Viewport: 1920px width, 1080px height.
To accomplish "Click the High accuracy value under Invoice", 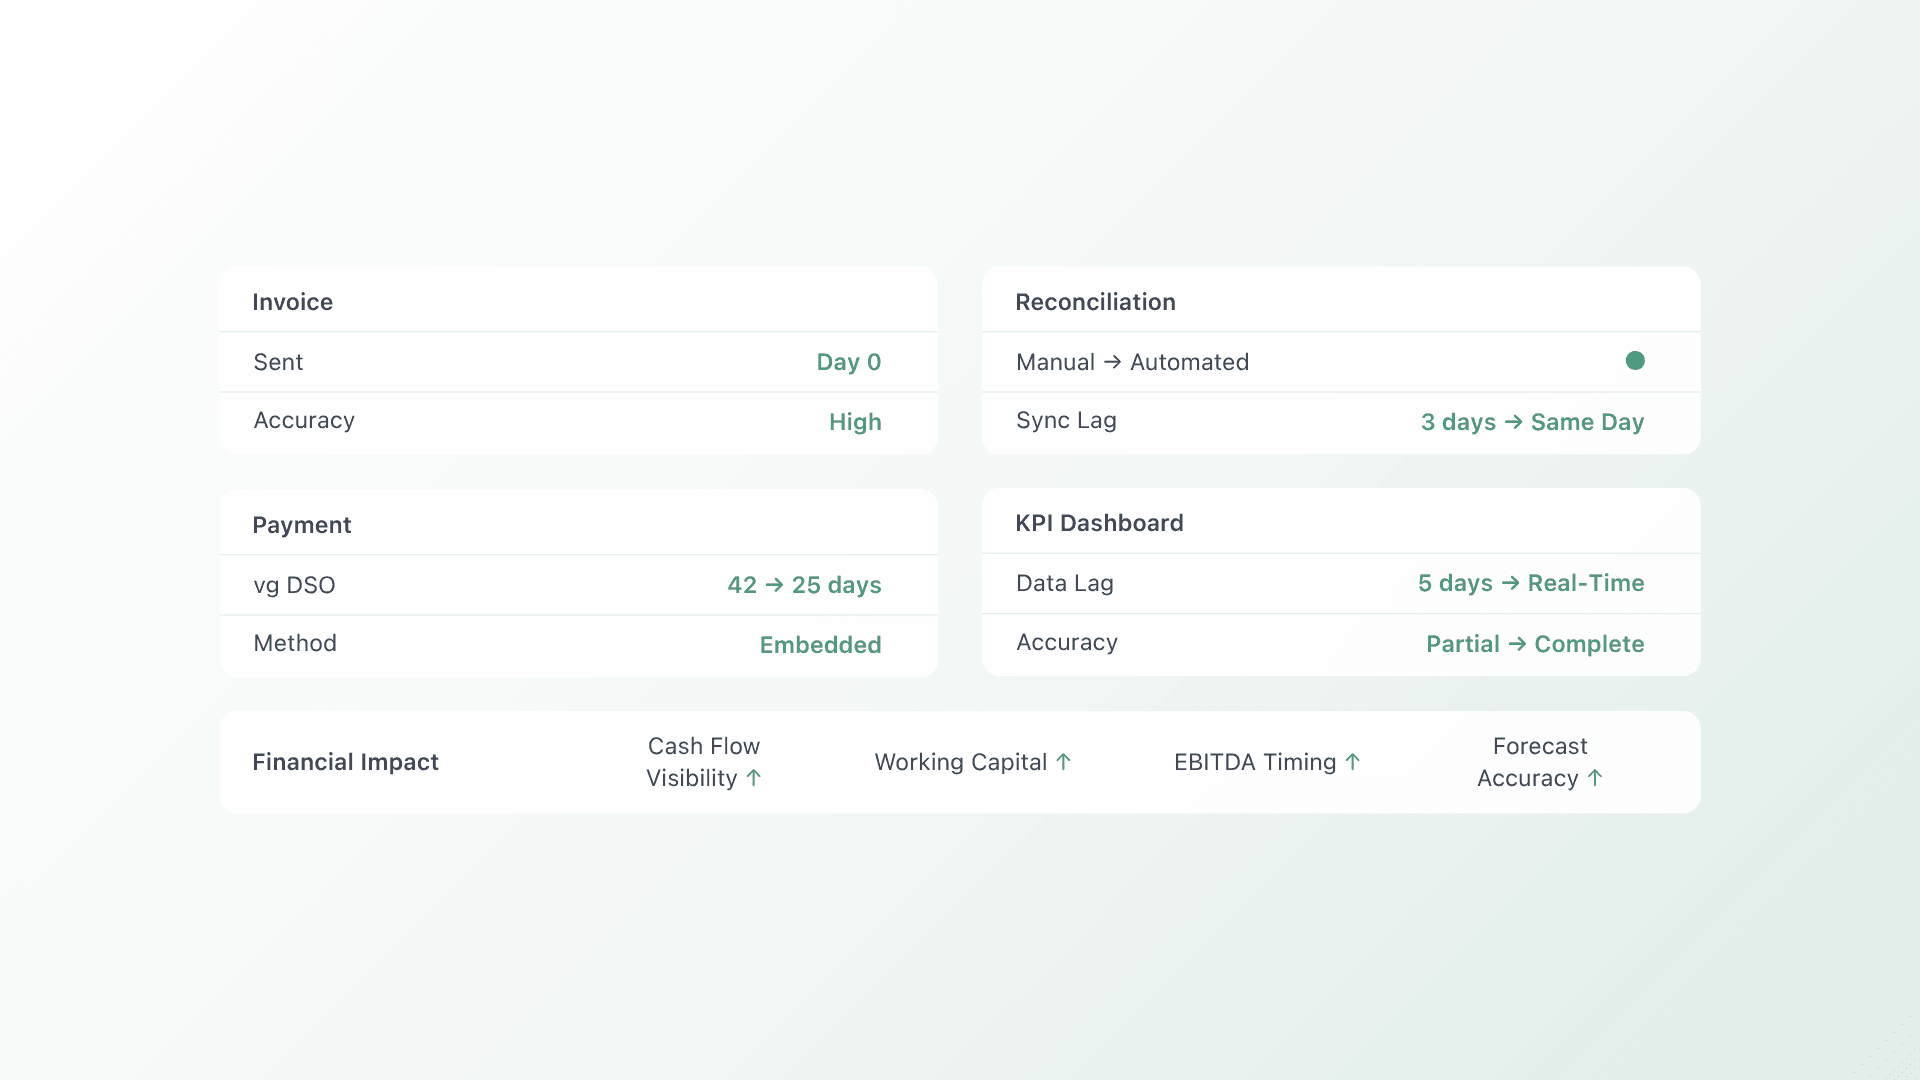I will pos(855,422).
